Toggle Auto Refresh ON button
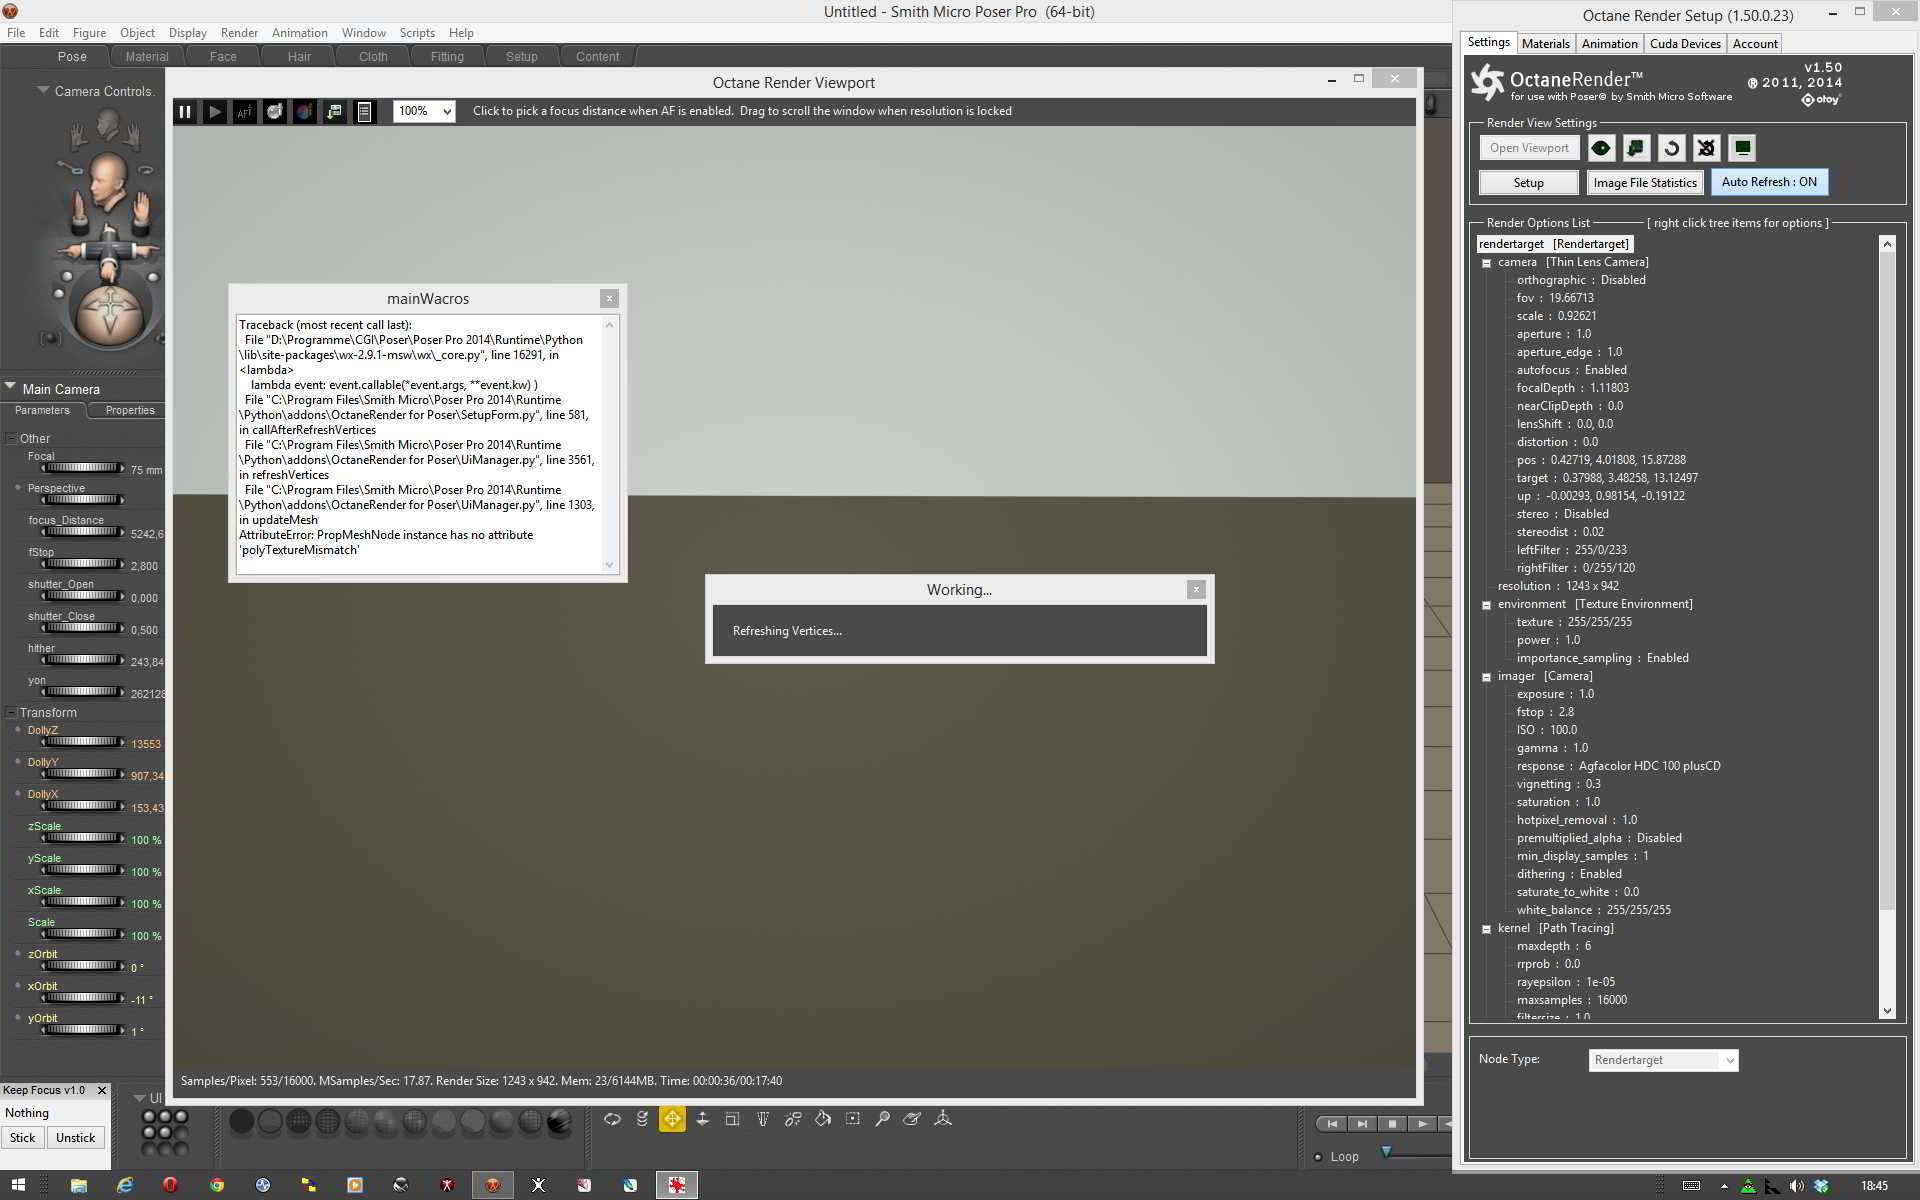The height and width of the screenshot is (1200, 1920). click(1768, 182)
